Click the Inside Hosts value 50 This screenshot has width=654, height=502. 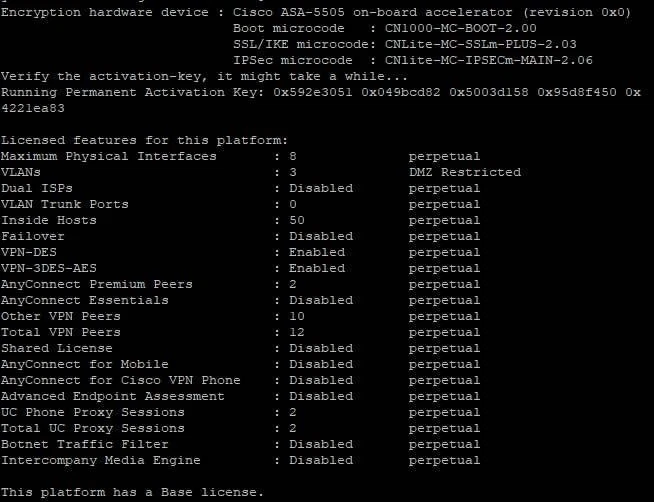click(x=297, y=220)
